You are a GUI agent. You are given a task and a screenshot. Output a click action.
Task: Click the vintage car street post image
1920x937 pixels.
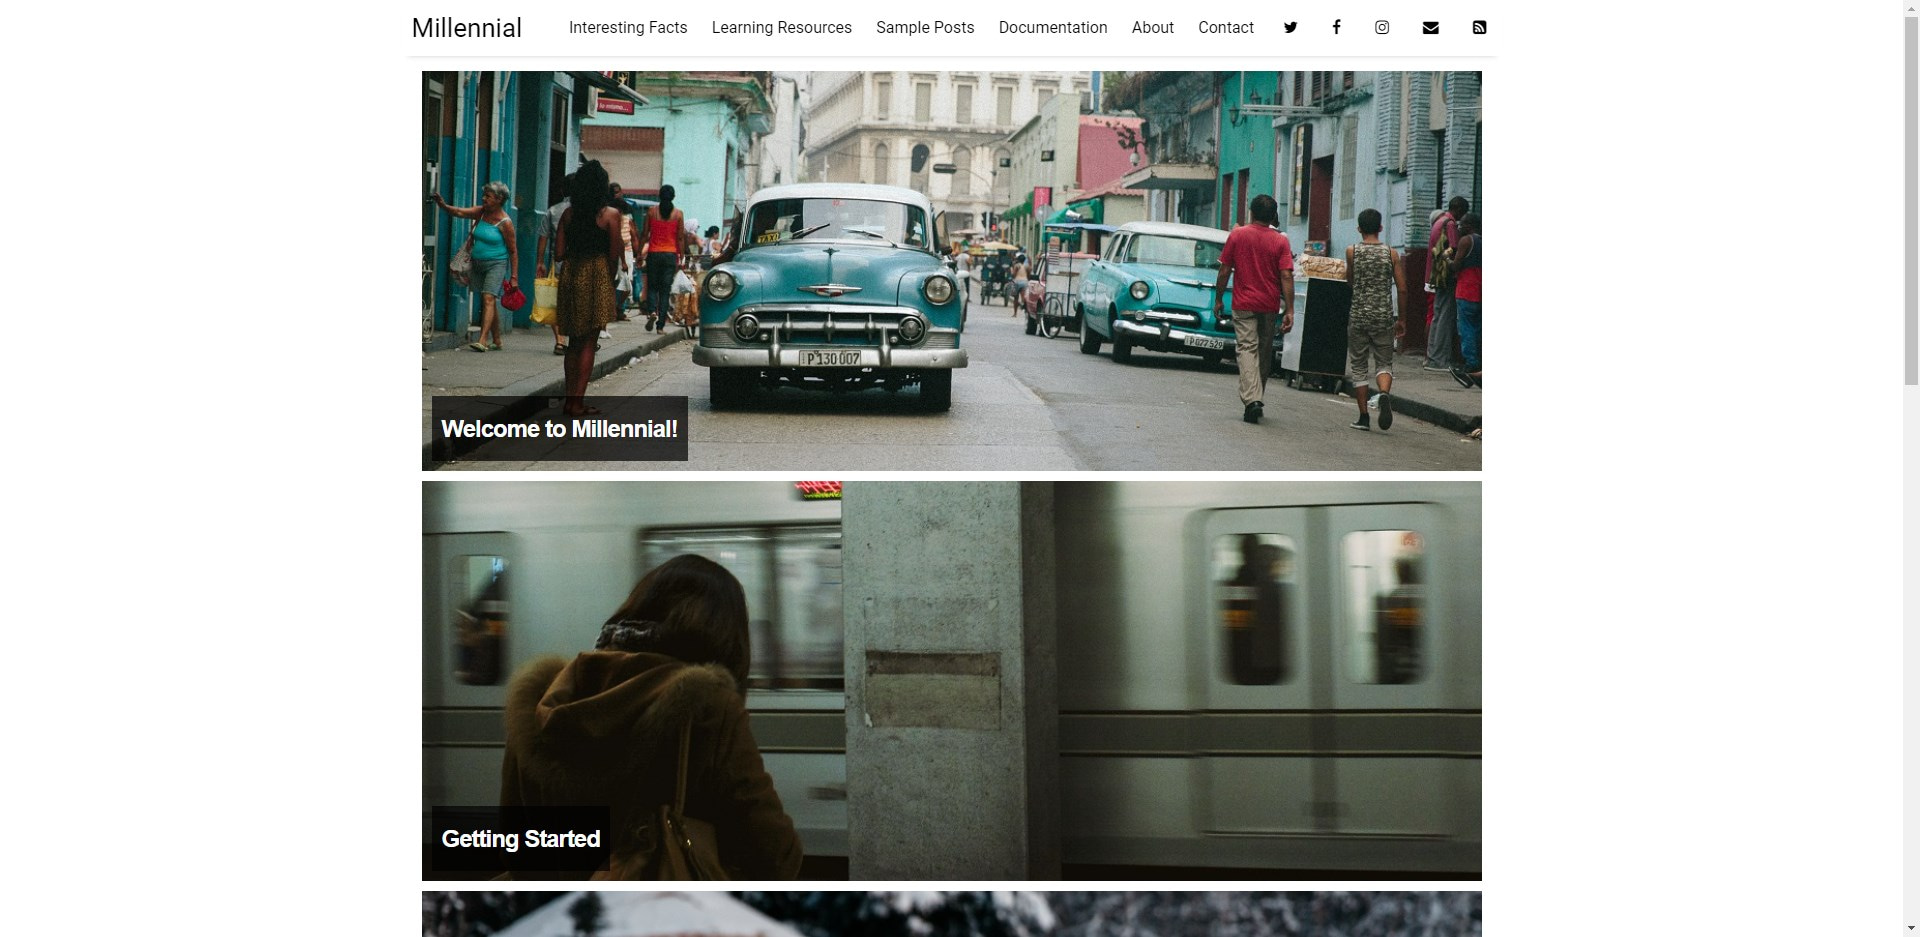click(x=952, y=271)
